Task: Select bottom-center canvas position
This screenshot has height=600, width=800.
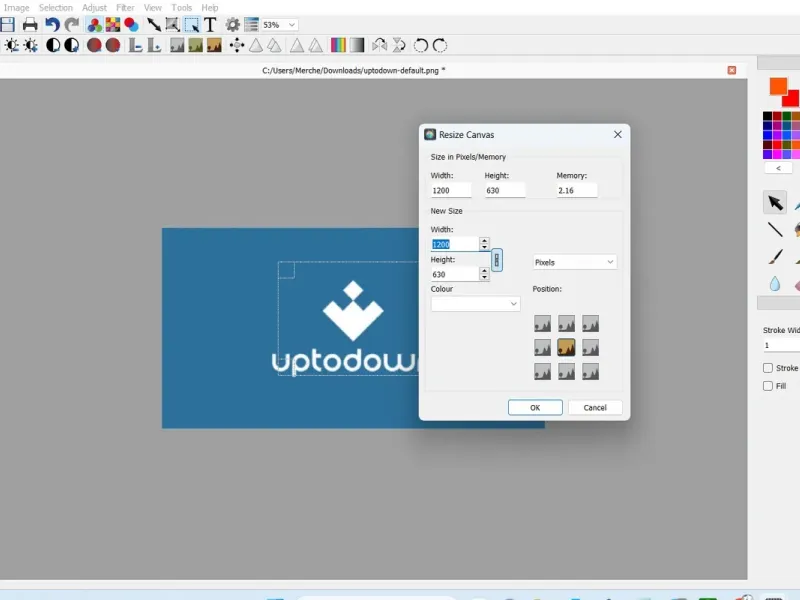Action: tap(566, 371)
